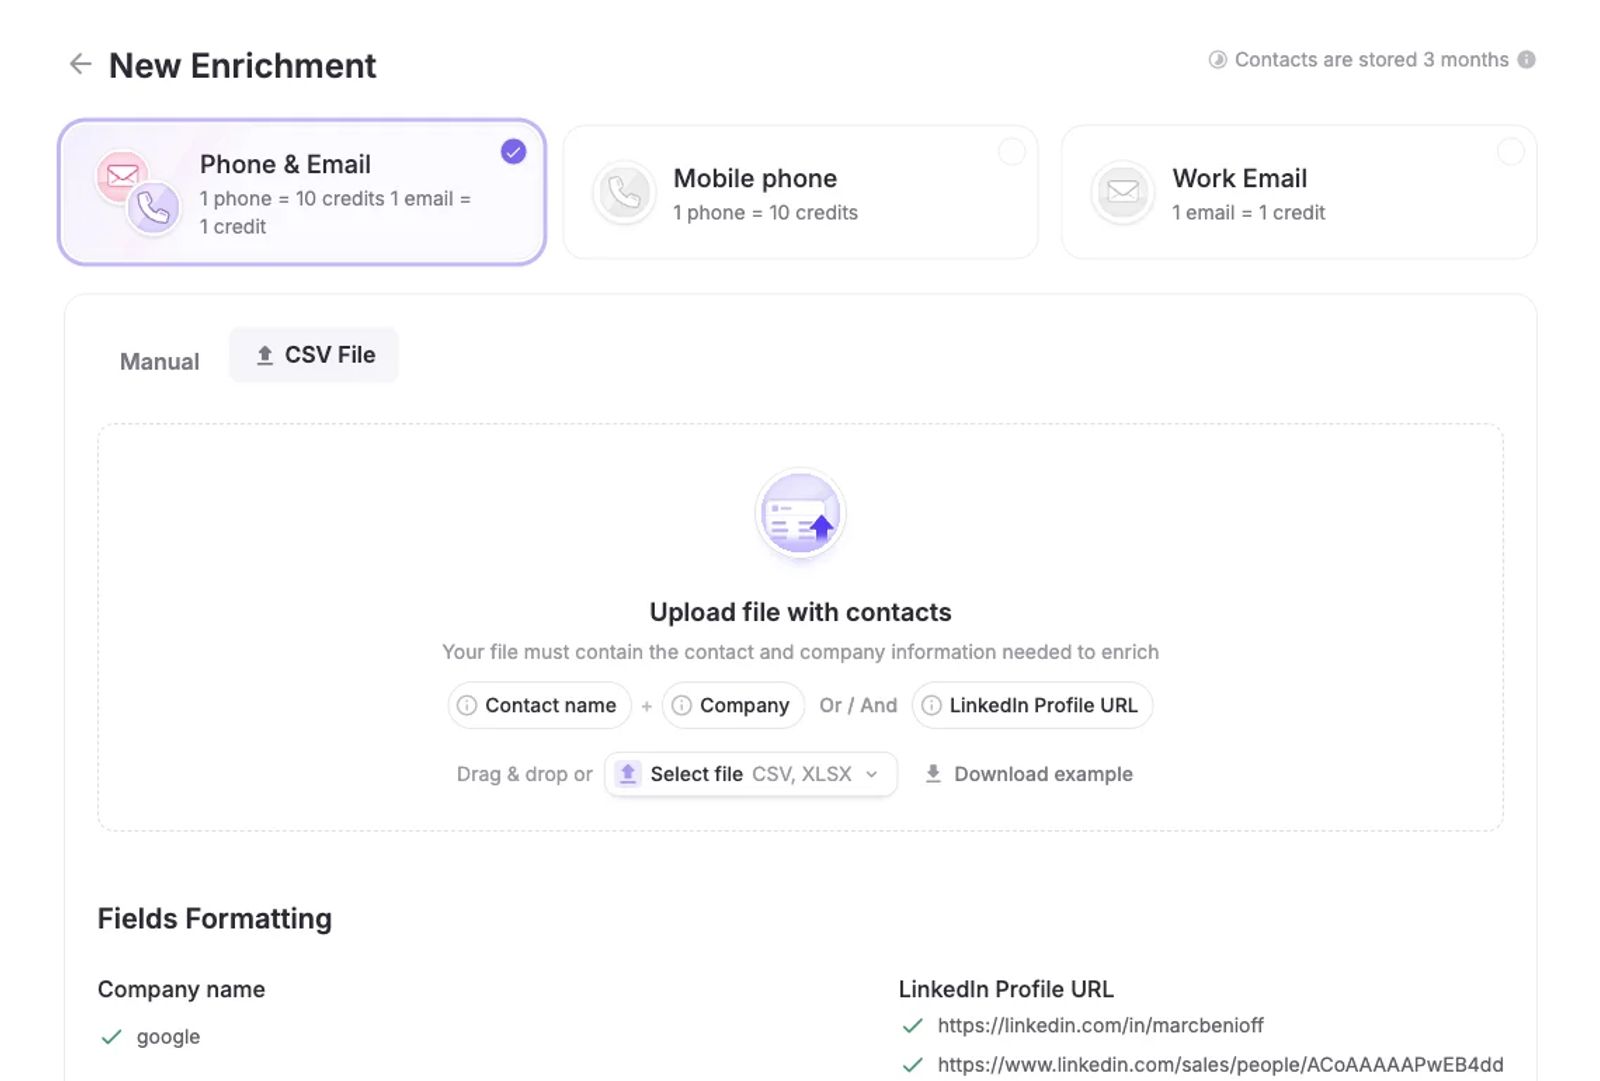The height and width of the screenshot is (1081, 1600).
Task: Click the '1 email = 1 credit' Work Email text
Action: click(1248, 213)
